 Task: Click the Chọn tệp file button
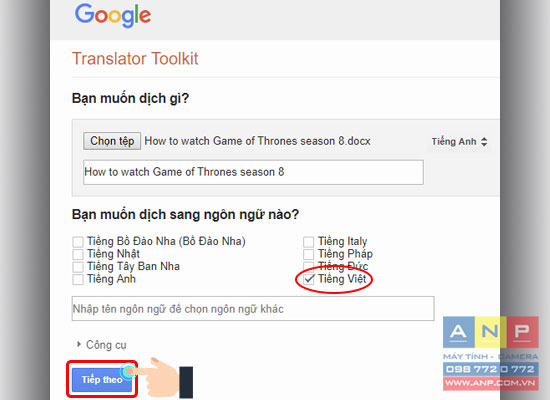(x=112, y=141)
